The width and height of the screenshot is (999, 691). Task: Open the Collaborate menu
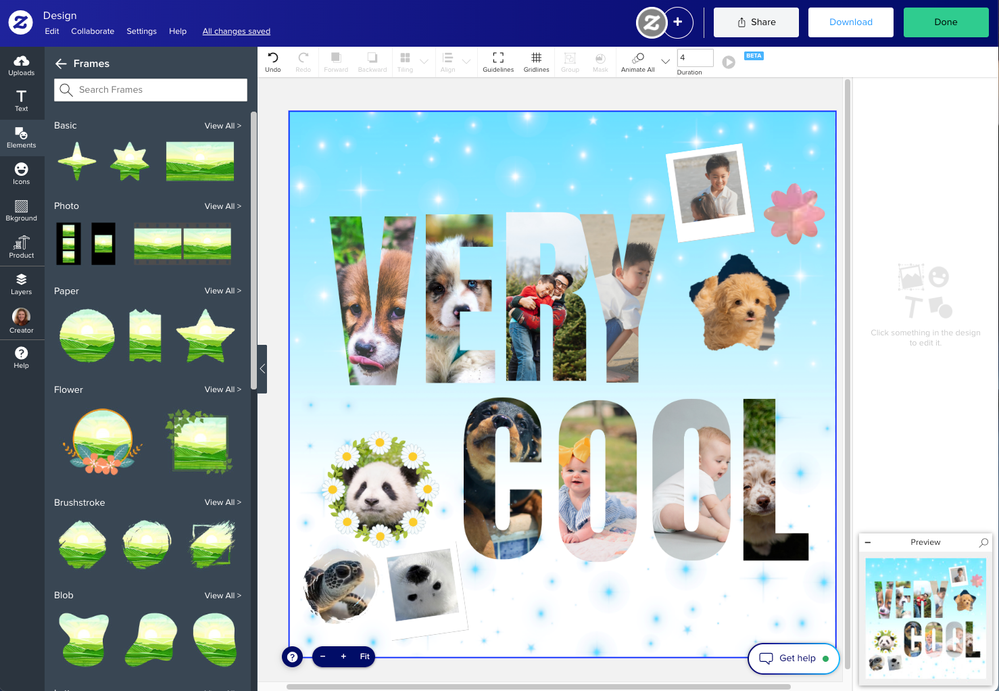92,31
